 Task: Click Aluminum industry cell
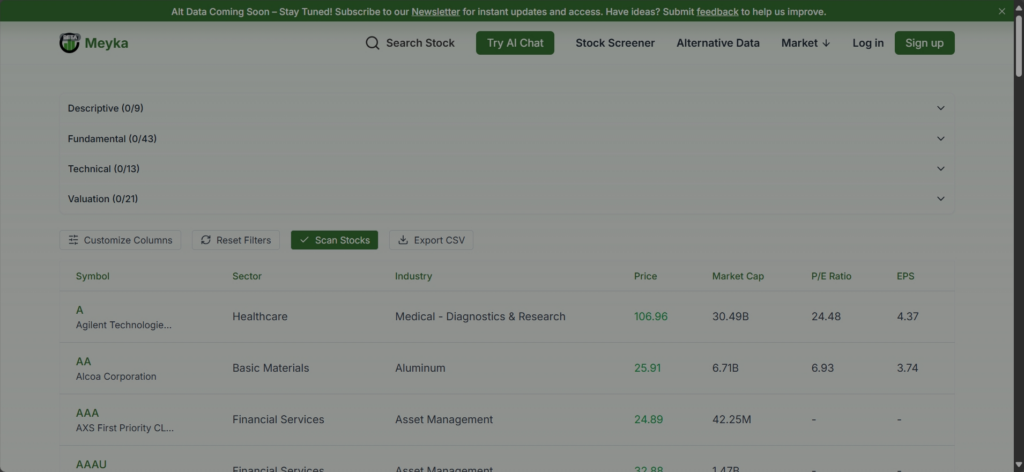click(x=420, y=368)
